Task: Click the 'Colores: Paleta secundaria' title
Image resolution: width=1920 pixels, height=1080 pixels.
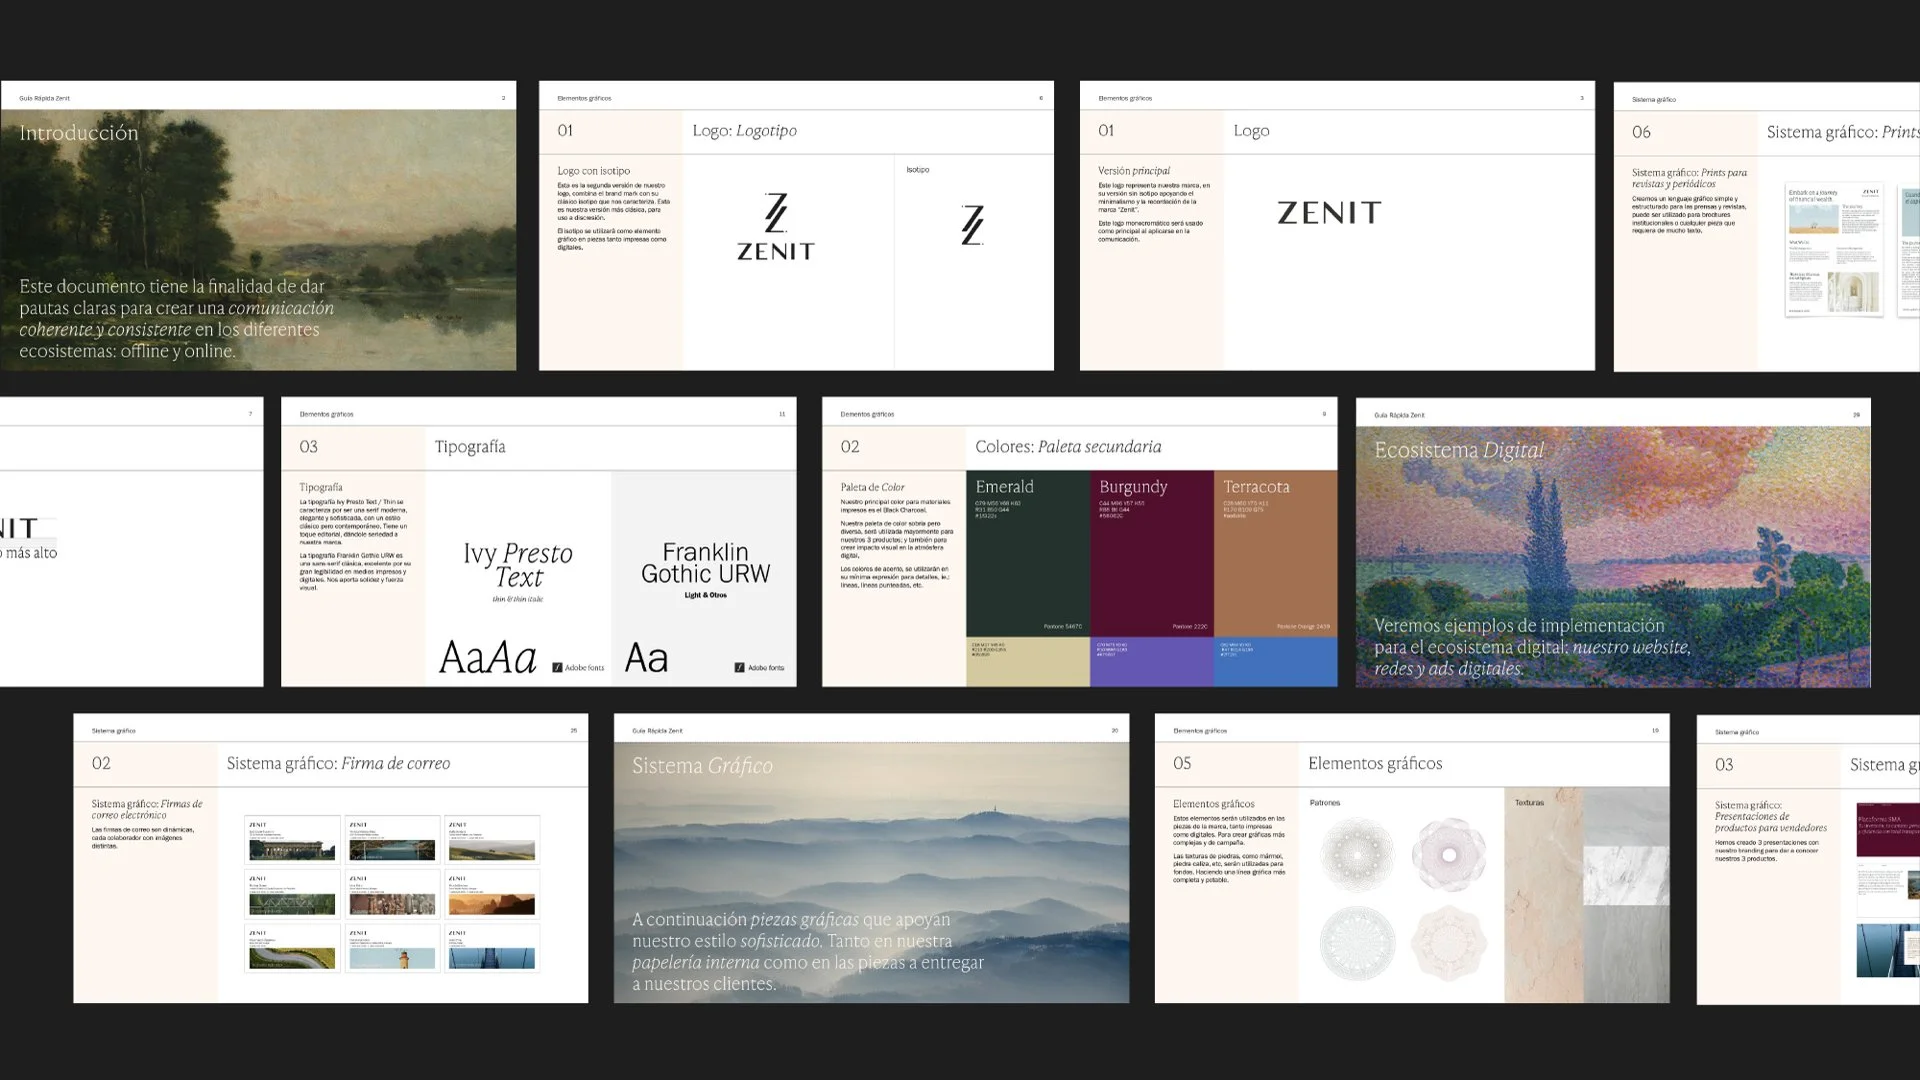Action: click(x=1068, y=447)
